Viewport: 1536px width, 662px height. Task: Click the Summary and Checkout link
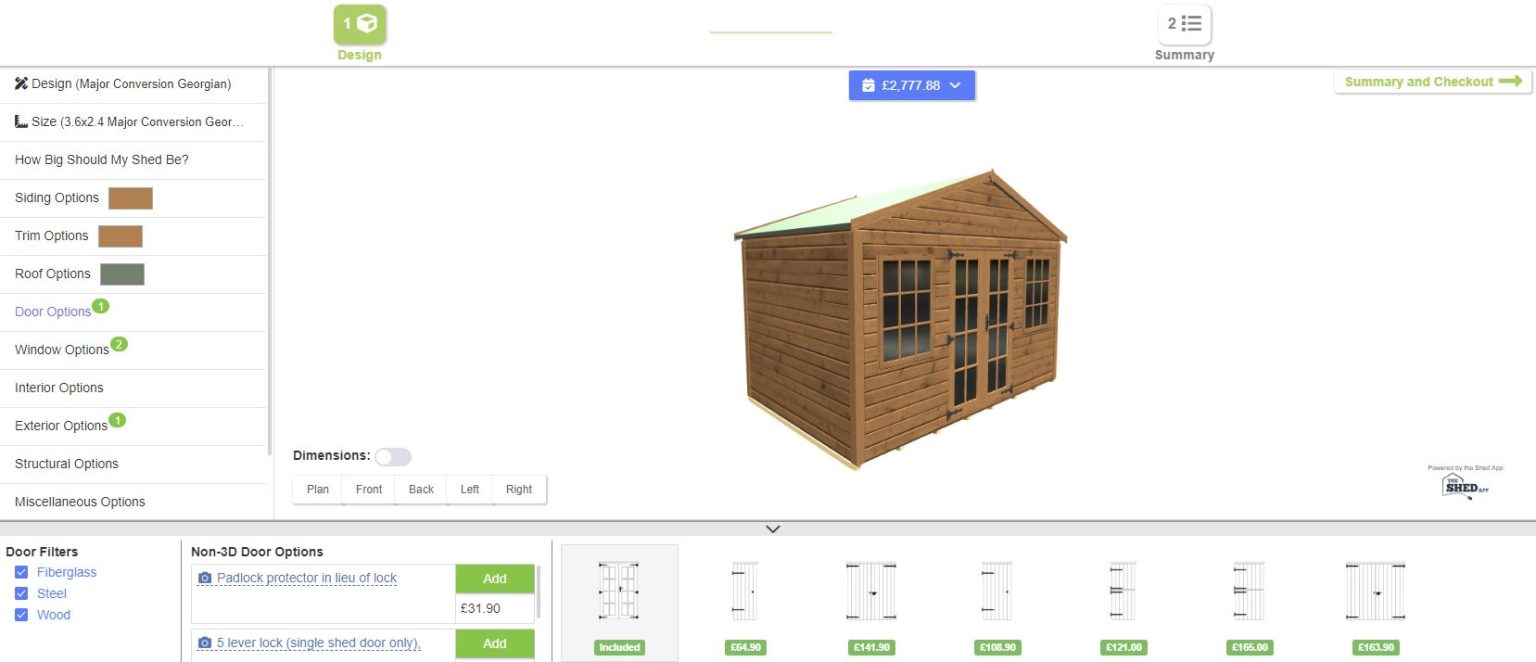tap(1430, 81)
